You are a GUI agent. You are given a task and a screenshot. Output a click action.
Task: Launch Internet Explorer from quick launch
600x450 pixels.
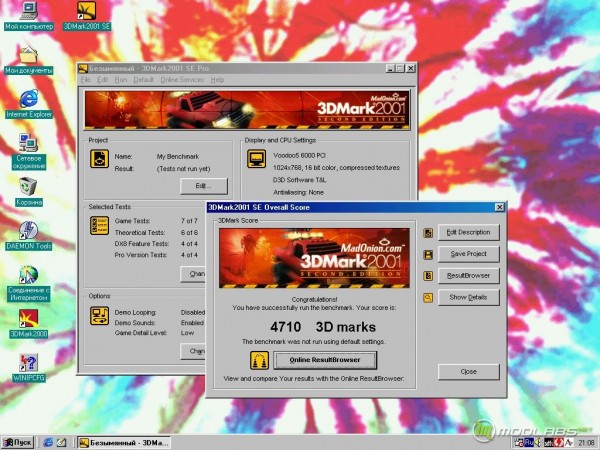tap(48, 443)
